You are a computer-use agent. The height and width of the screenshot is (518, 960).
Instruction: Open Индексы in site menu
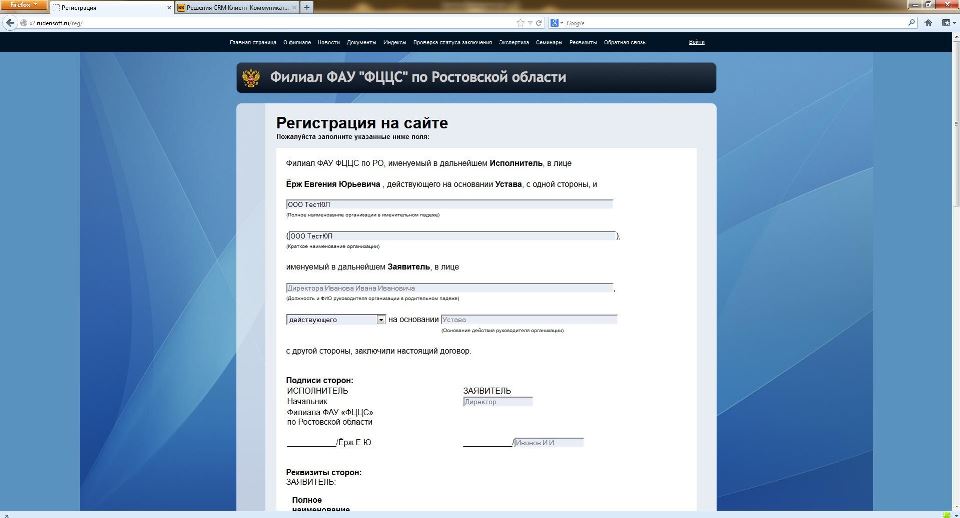[395, 42]
